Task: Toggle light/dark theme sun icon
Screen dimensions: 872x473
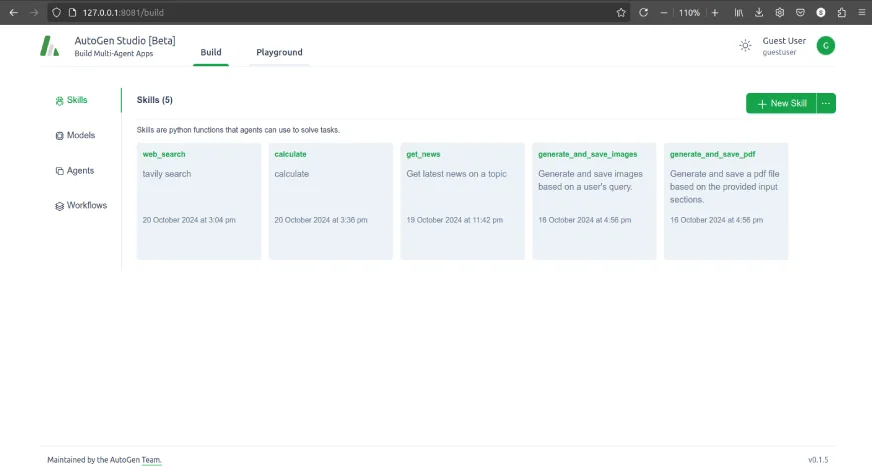Action: [x=745, y=46]
